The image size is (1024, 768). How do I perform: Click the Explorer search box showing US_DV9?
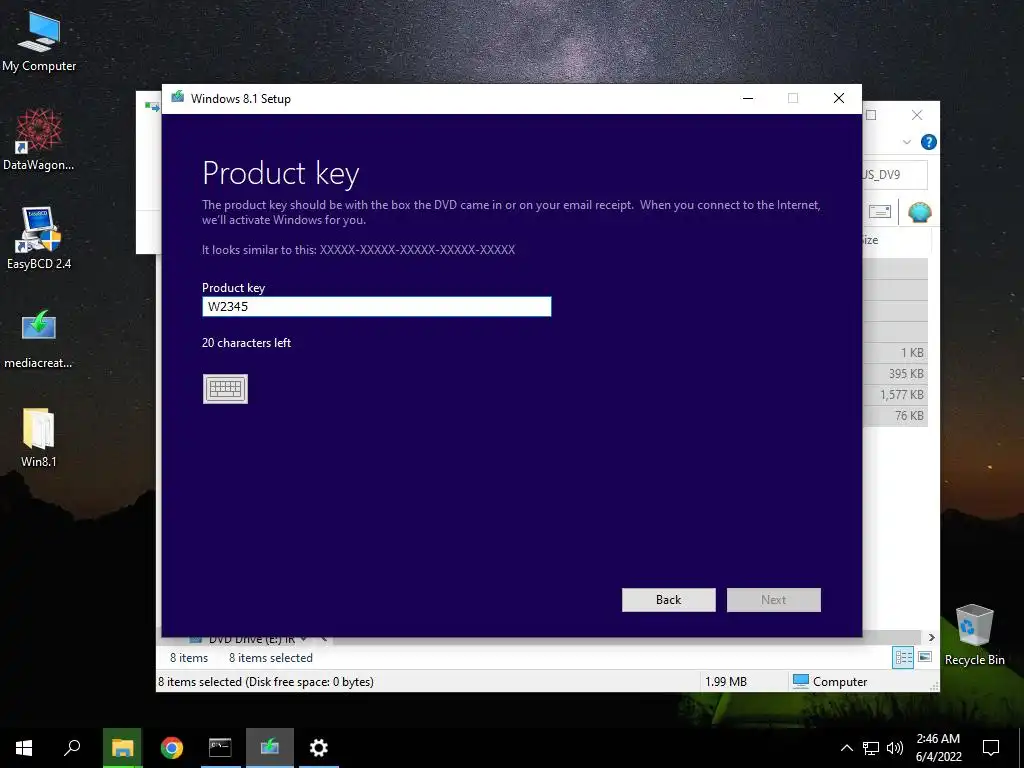(x=894, y=174)
